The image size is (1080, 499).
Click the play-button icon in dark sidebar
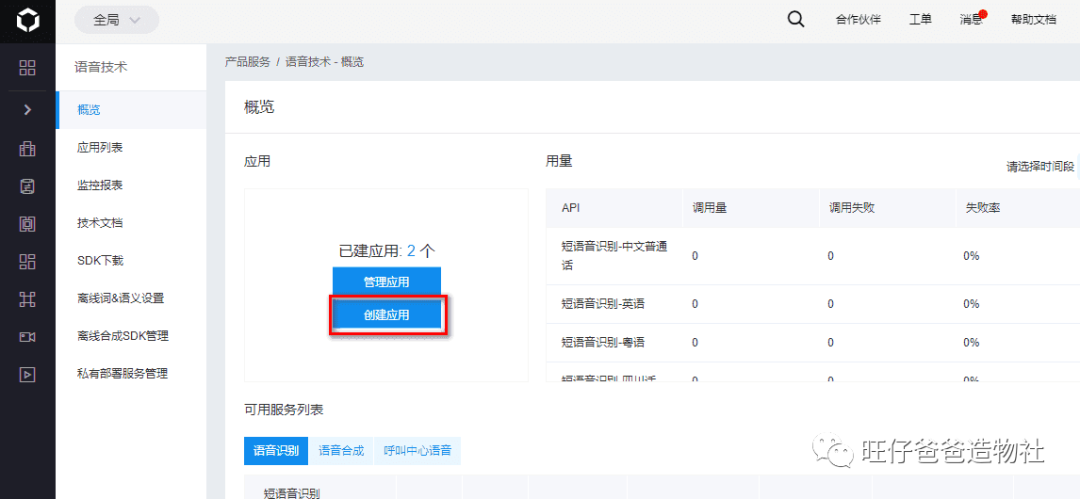(28, 374)
